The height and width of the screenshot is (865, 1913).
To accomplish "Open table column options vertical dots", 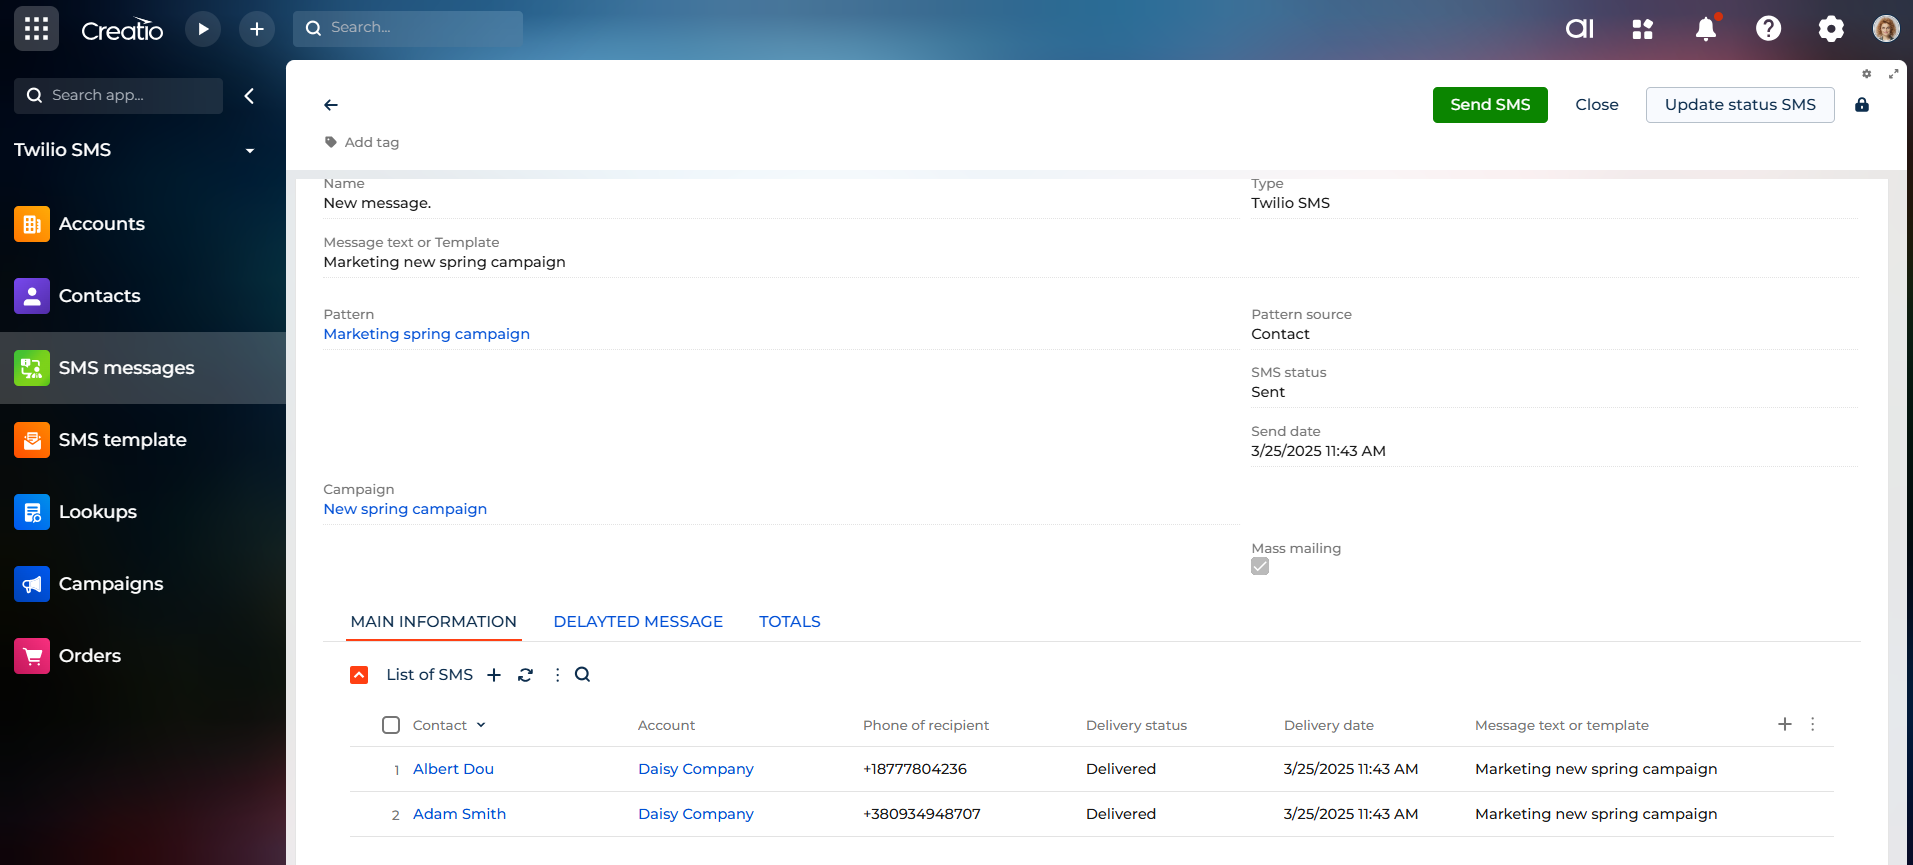I will [1812, 724].
